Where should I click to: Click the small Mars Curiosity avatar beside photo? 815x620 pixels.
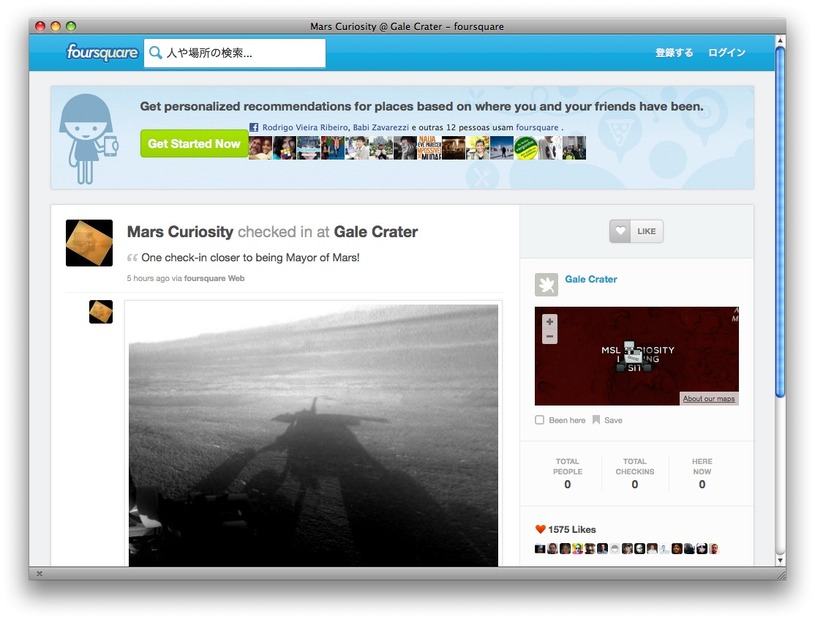click(x=101, y=312)
